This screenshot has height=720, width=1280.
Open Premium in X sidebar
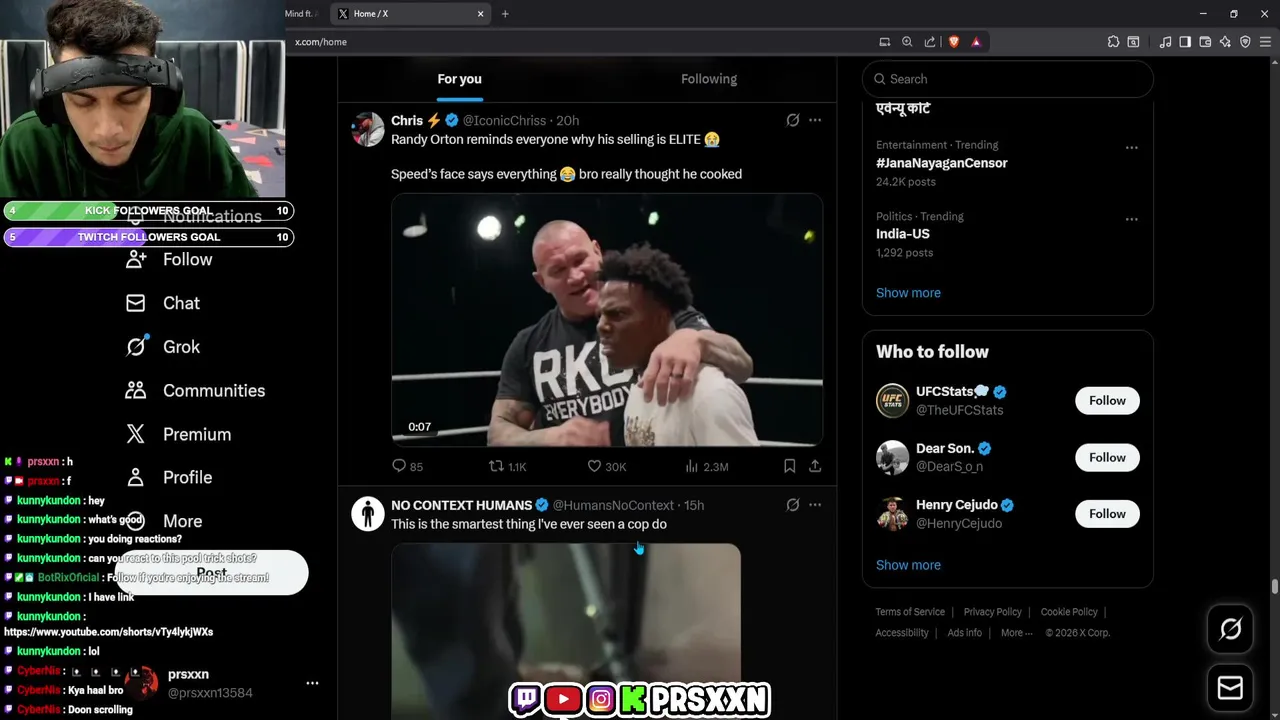(x=178, y=434)
